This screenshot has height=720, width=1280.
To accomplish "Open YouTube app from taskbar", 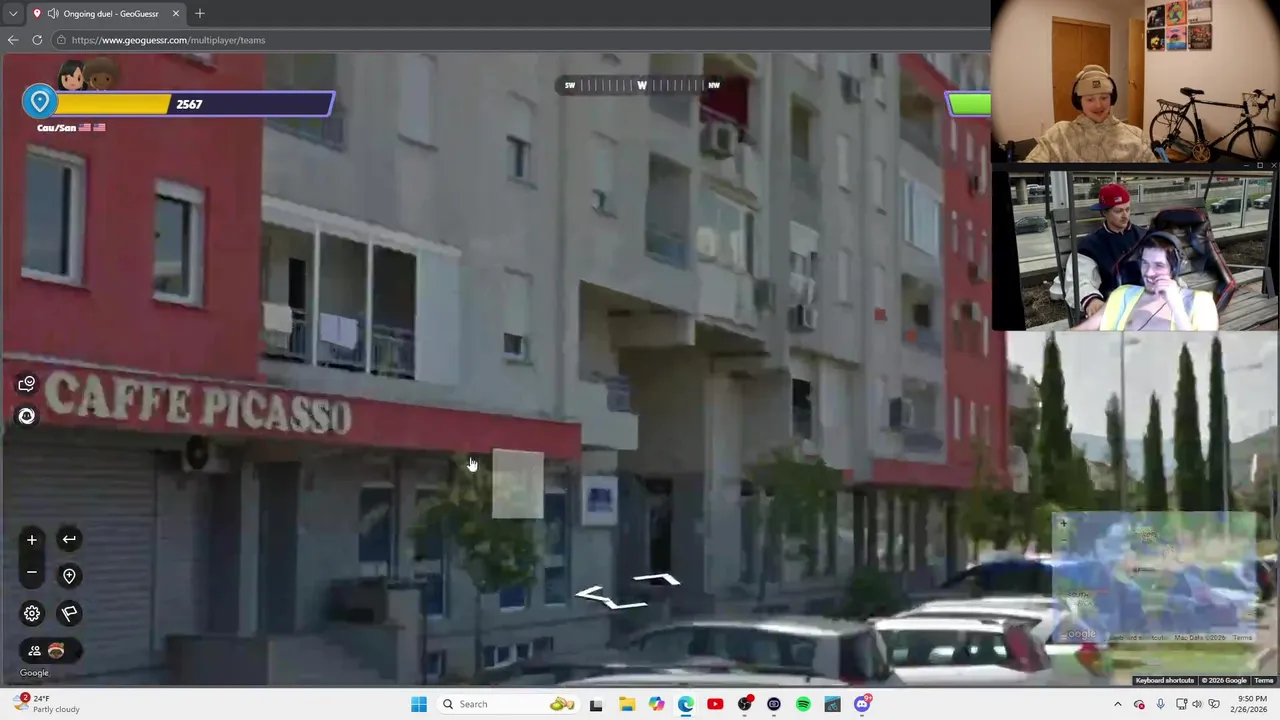I will point(715,704).
